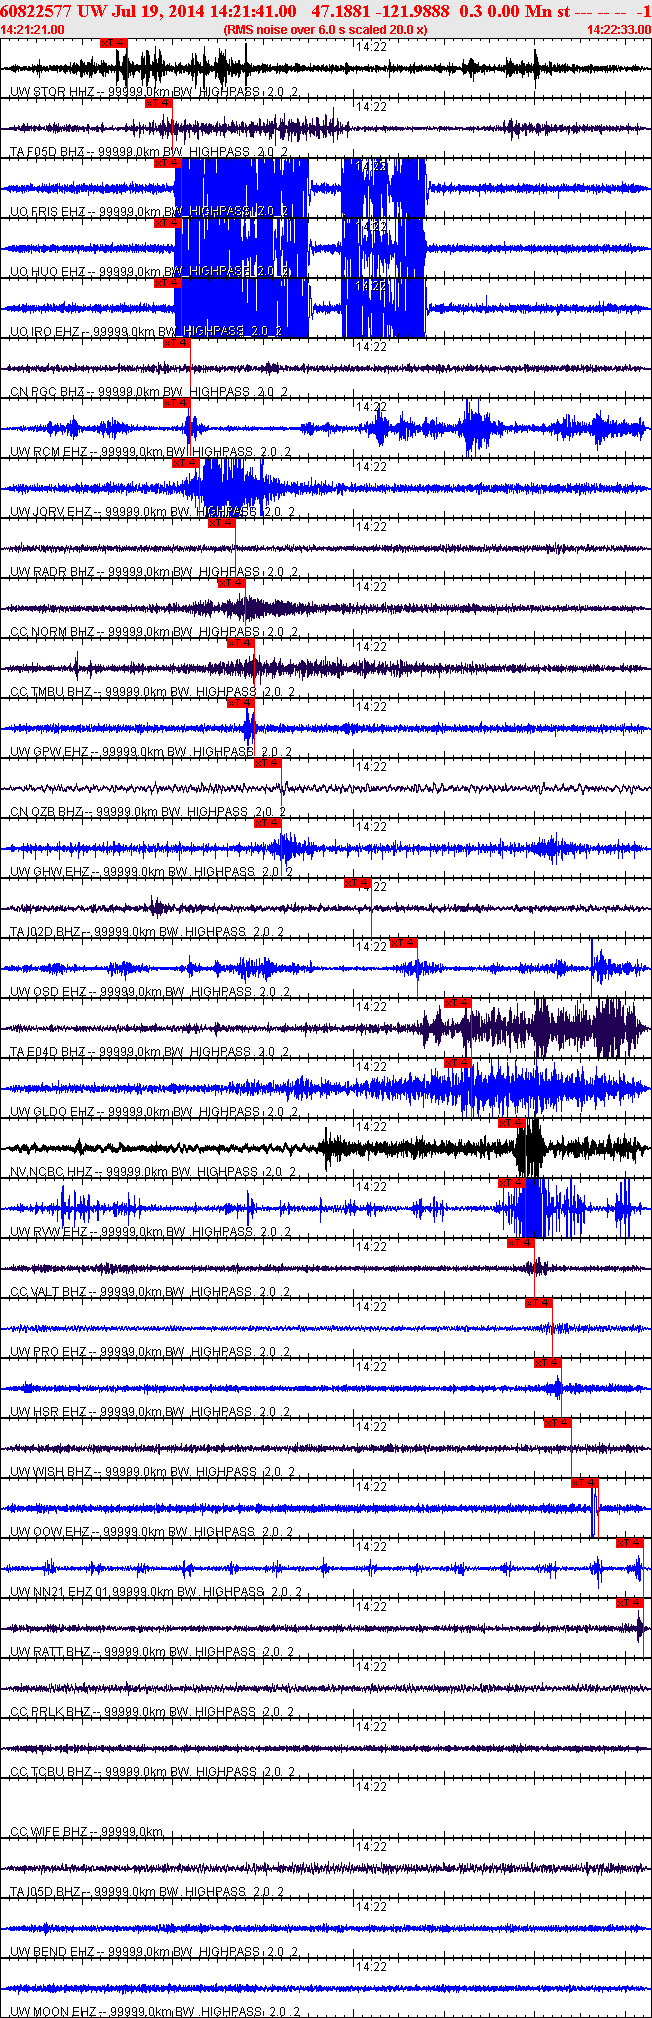Select the 'CC TMBU BHZ' station label
The image size is (652, 2018).
tap(51, 692)
